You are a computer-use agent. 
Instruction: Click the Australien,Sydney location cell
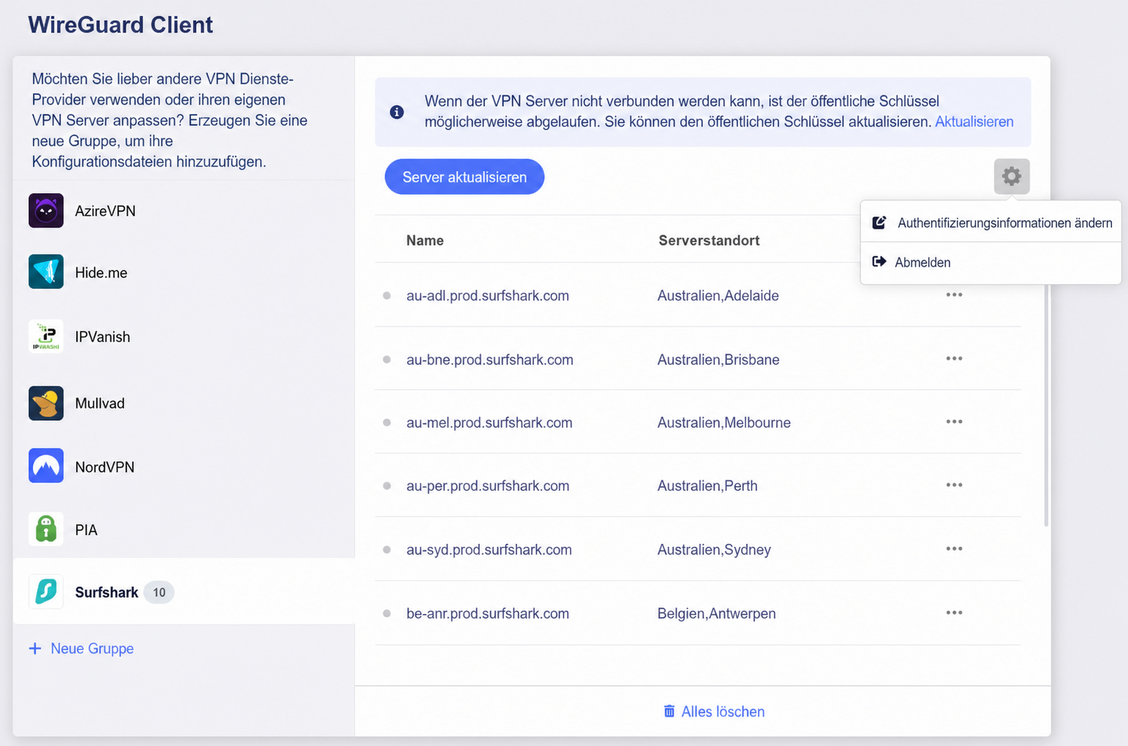pos(714,550)
